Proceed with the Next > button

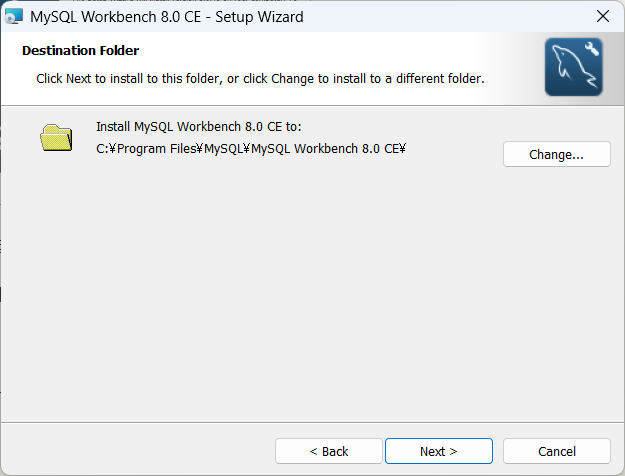tap(438, 451)
